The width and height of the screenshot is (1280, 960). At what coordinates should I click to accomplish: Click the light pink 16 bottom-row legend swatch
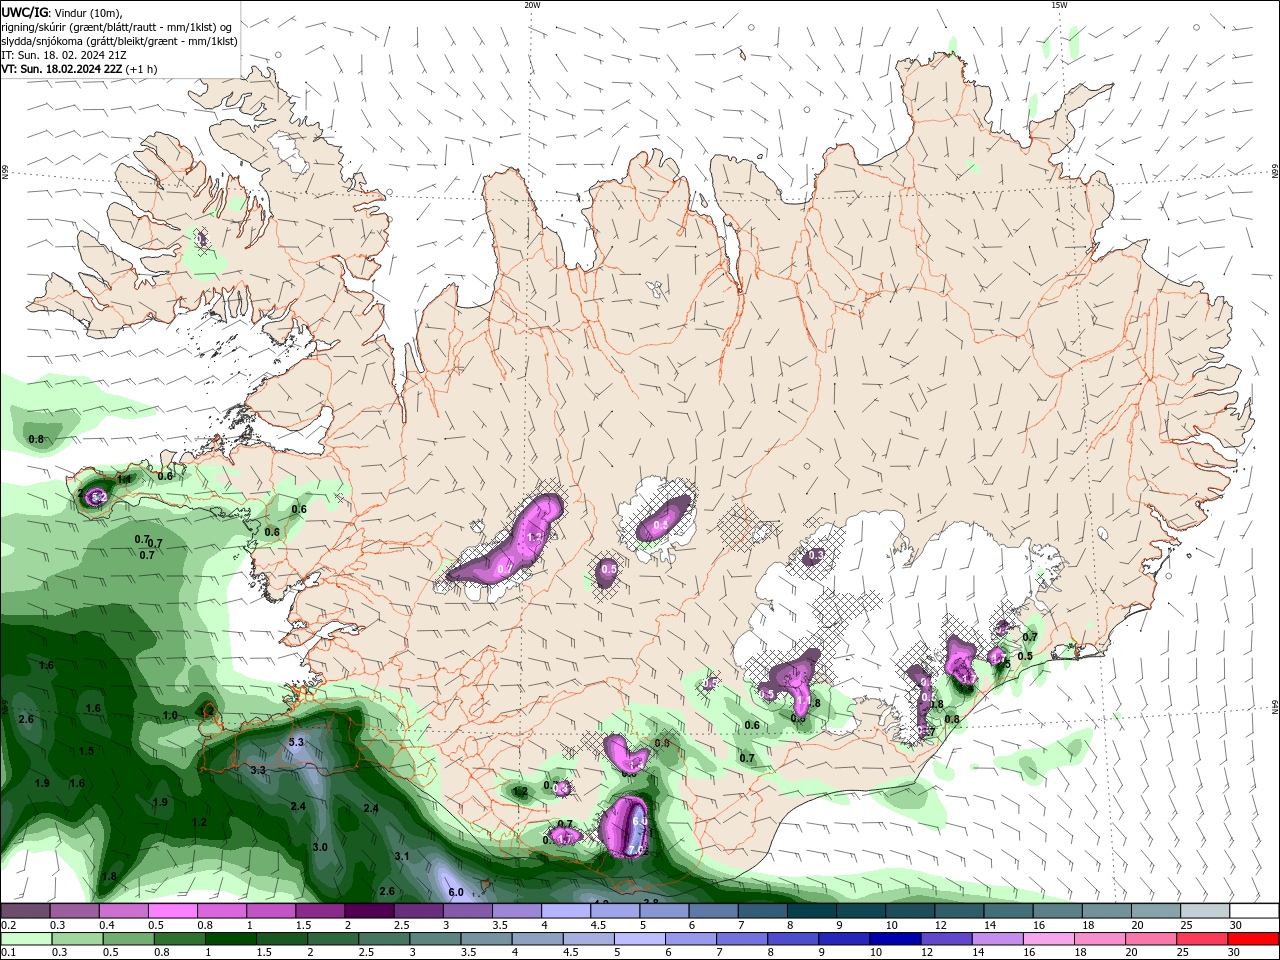tap(1047, 938)
